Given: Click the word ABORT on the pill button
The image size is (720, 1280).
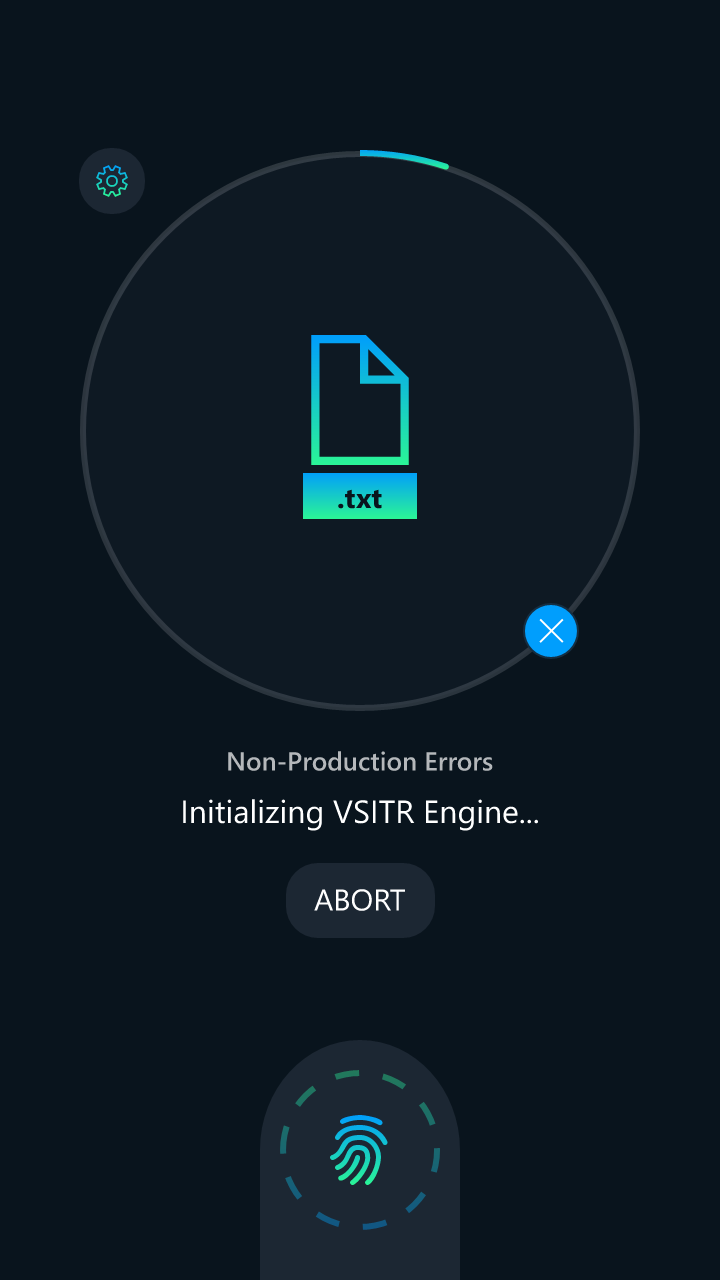Looking at the screenshot, I should coord(359,900).
